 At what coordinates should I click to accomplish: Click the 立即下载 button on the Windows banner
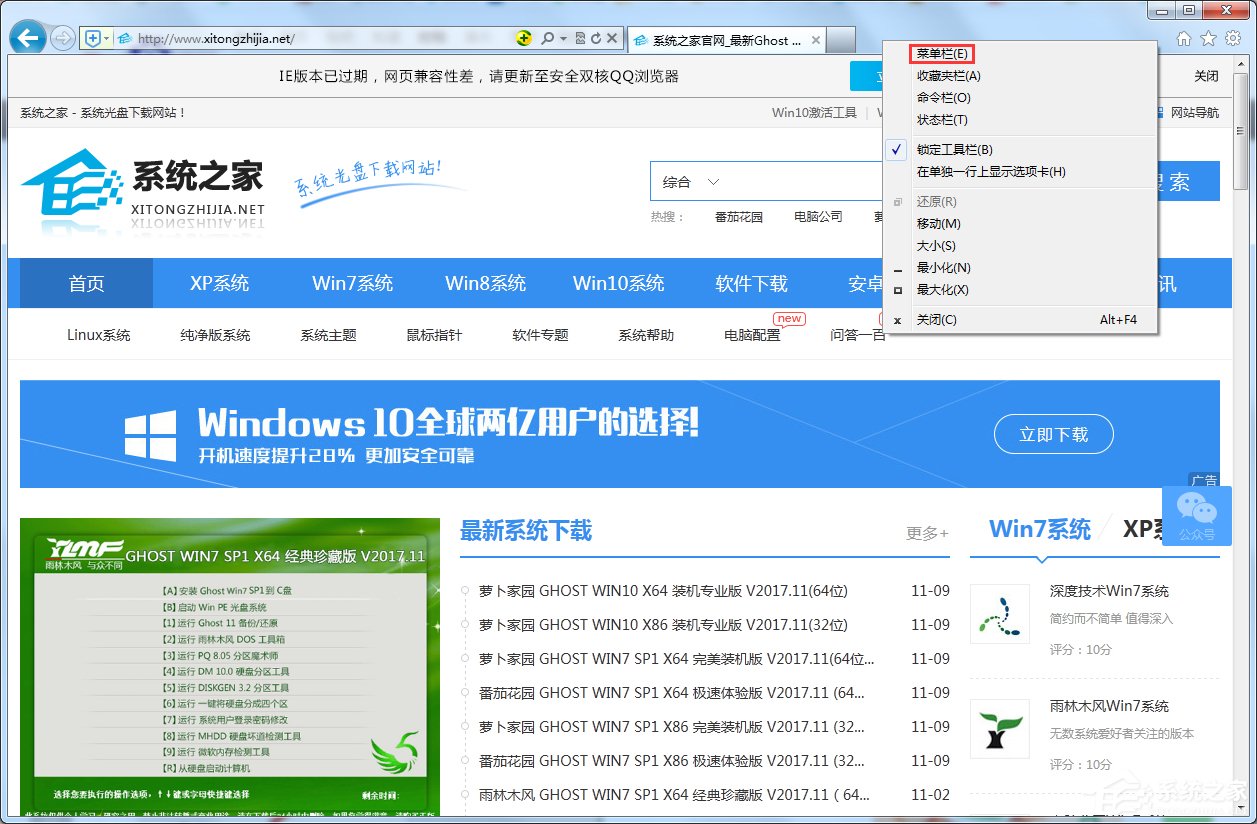1053,434
